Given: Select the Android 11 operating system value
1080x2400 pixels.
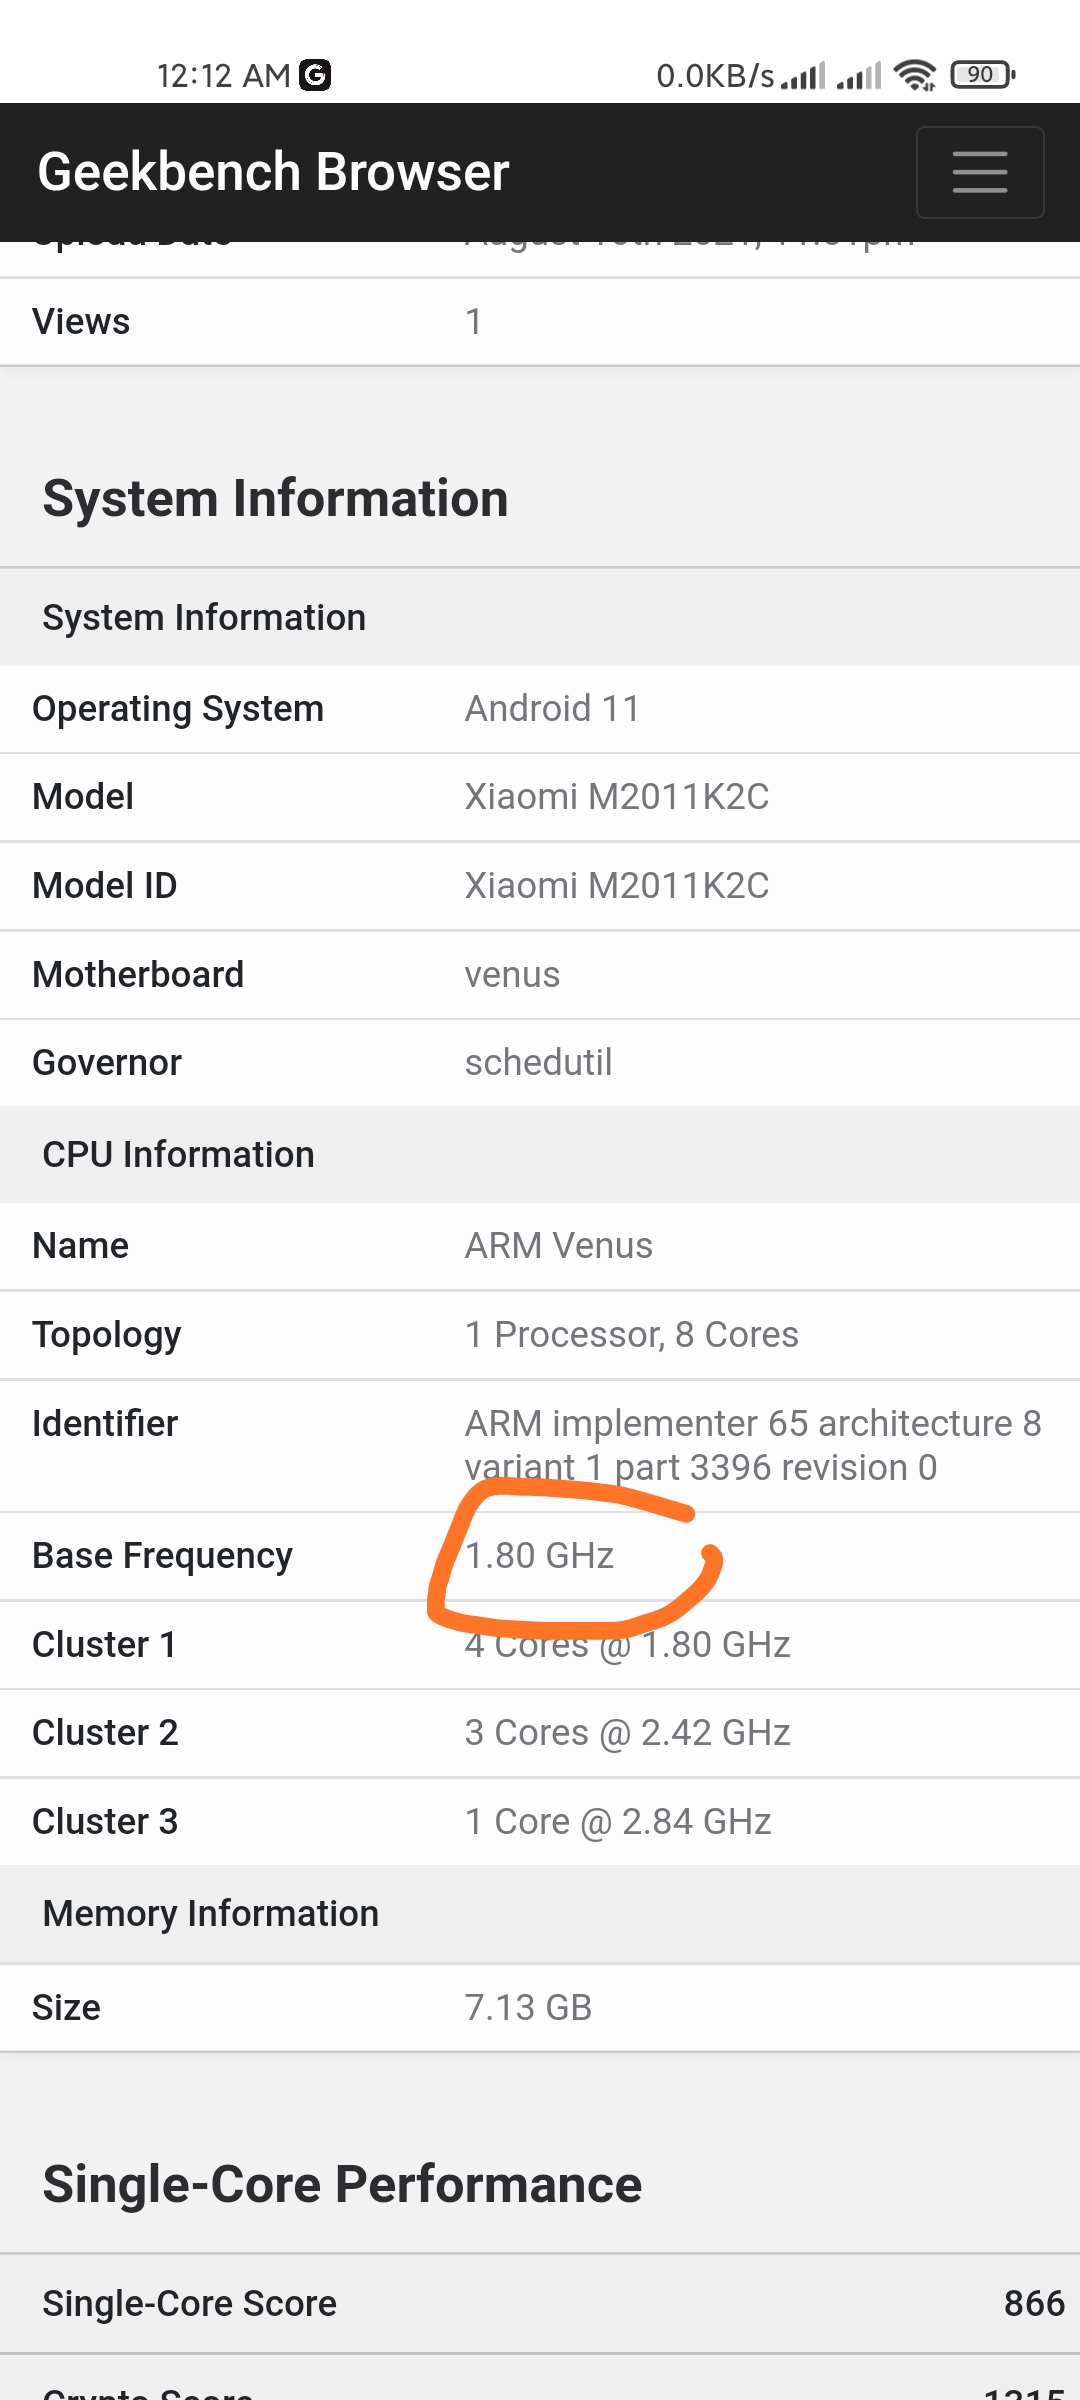Looking at the screenshot, I should pos(552,709).
